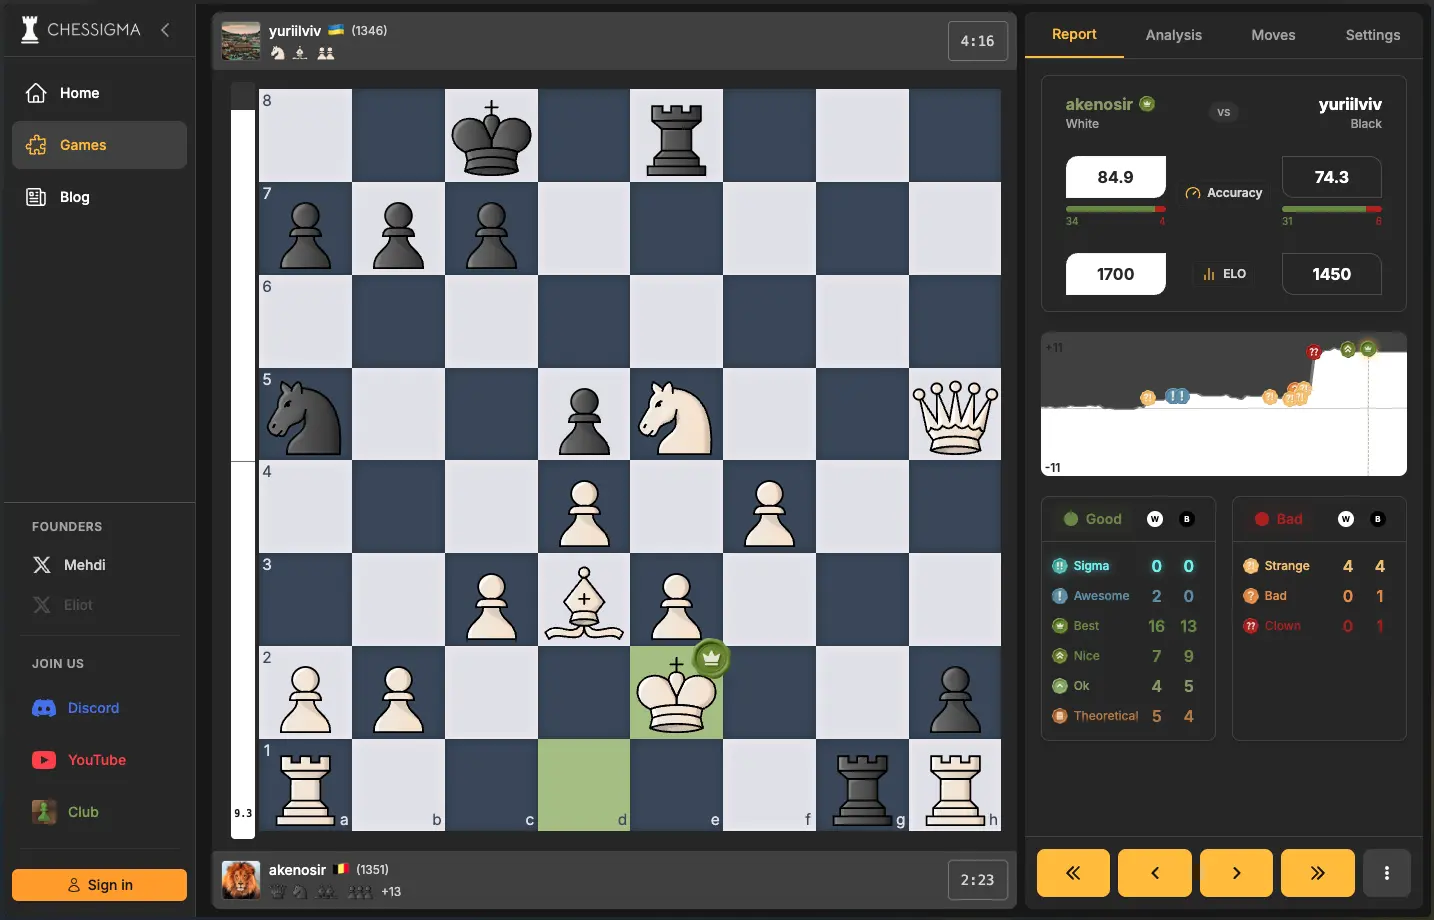1434x920 pixels.
Task: Jump to final move with double-arrow button
Action: point(1317,873)
